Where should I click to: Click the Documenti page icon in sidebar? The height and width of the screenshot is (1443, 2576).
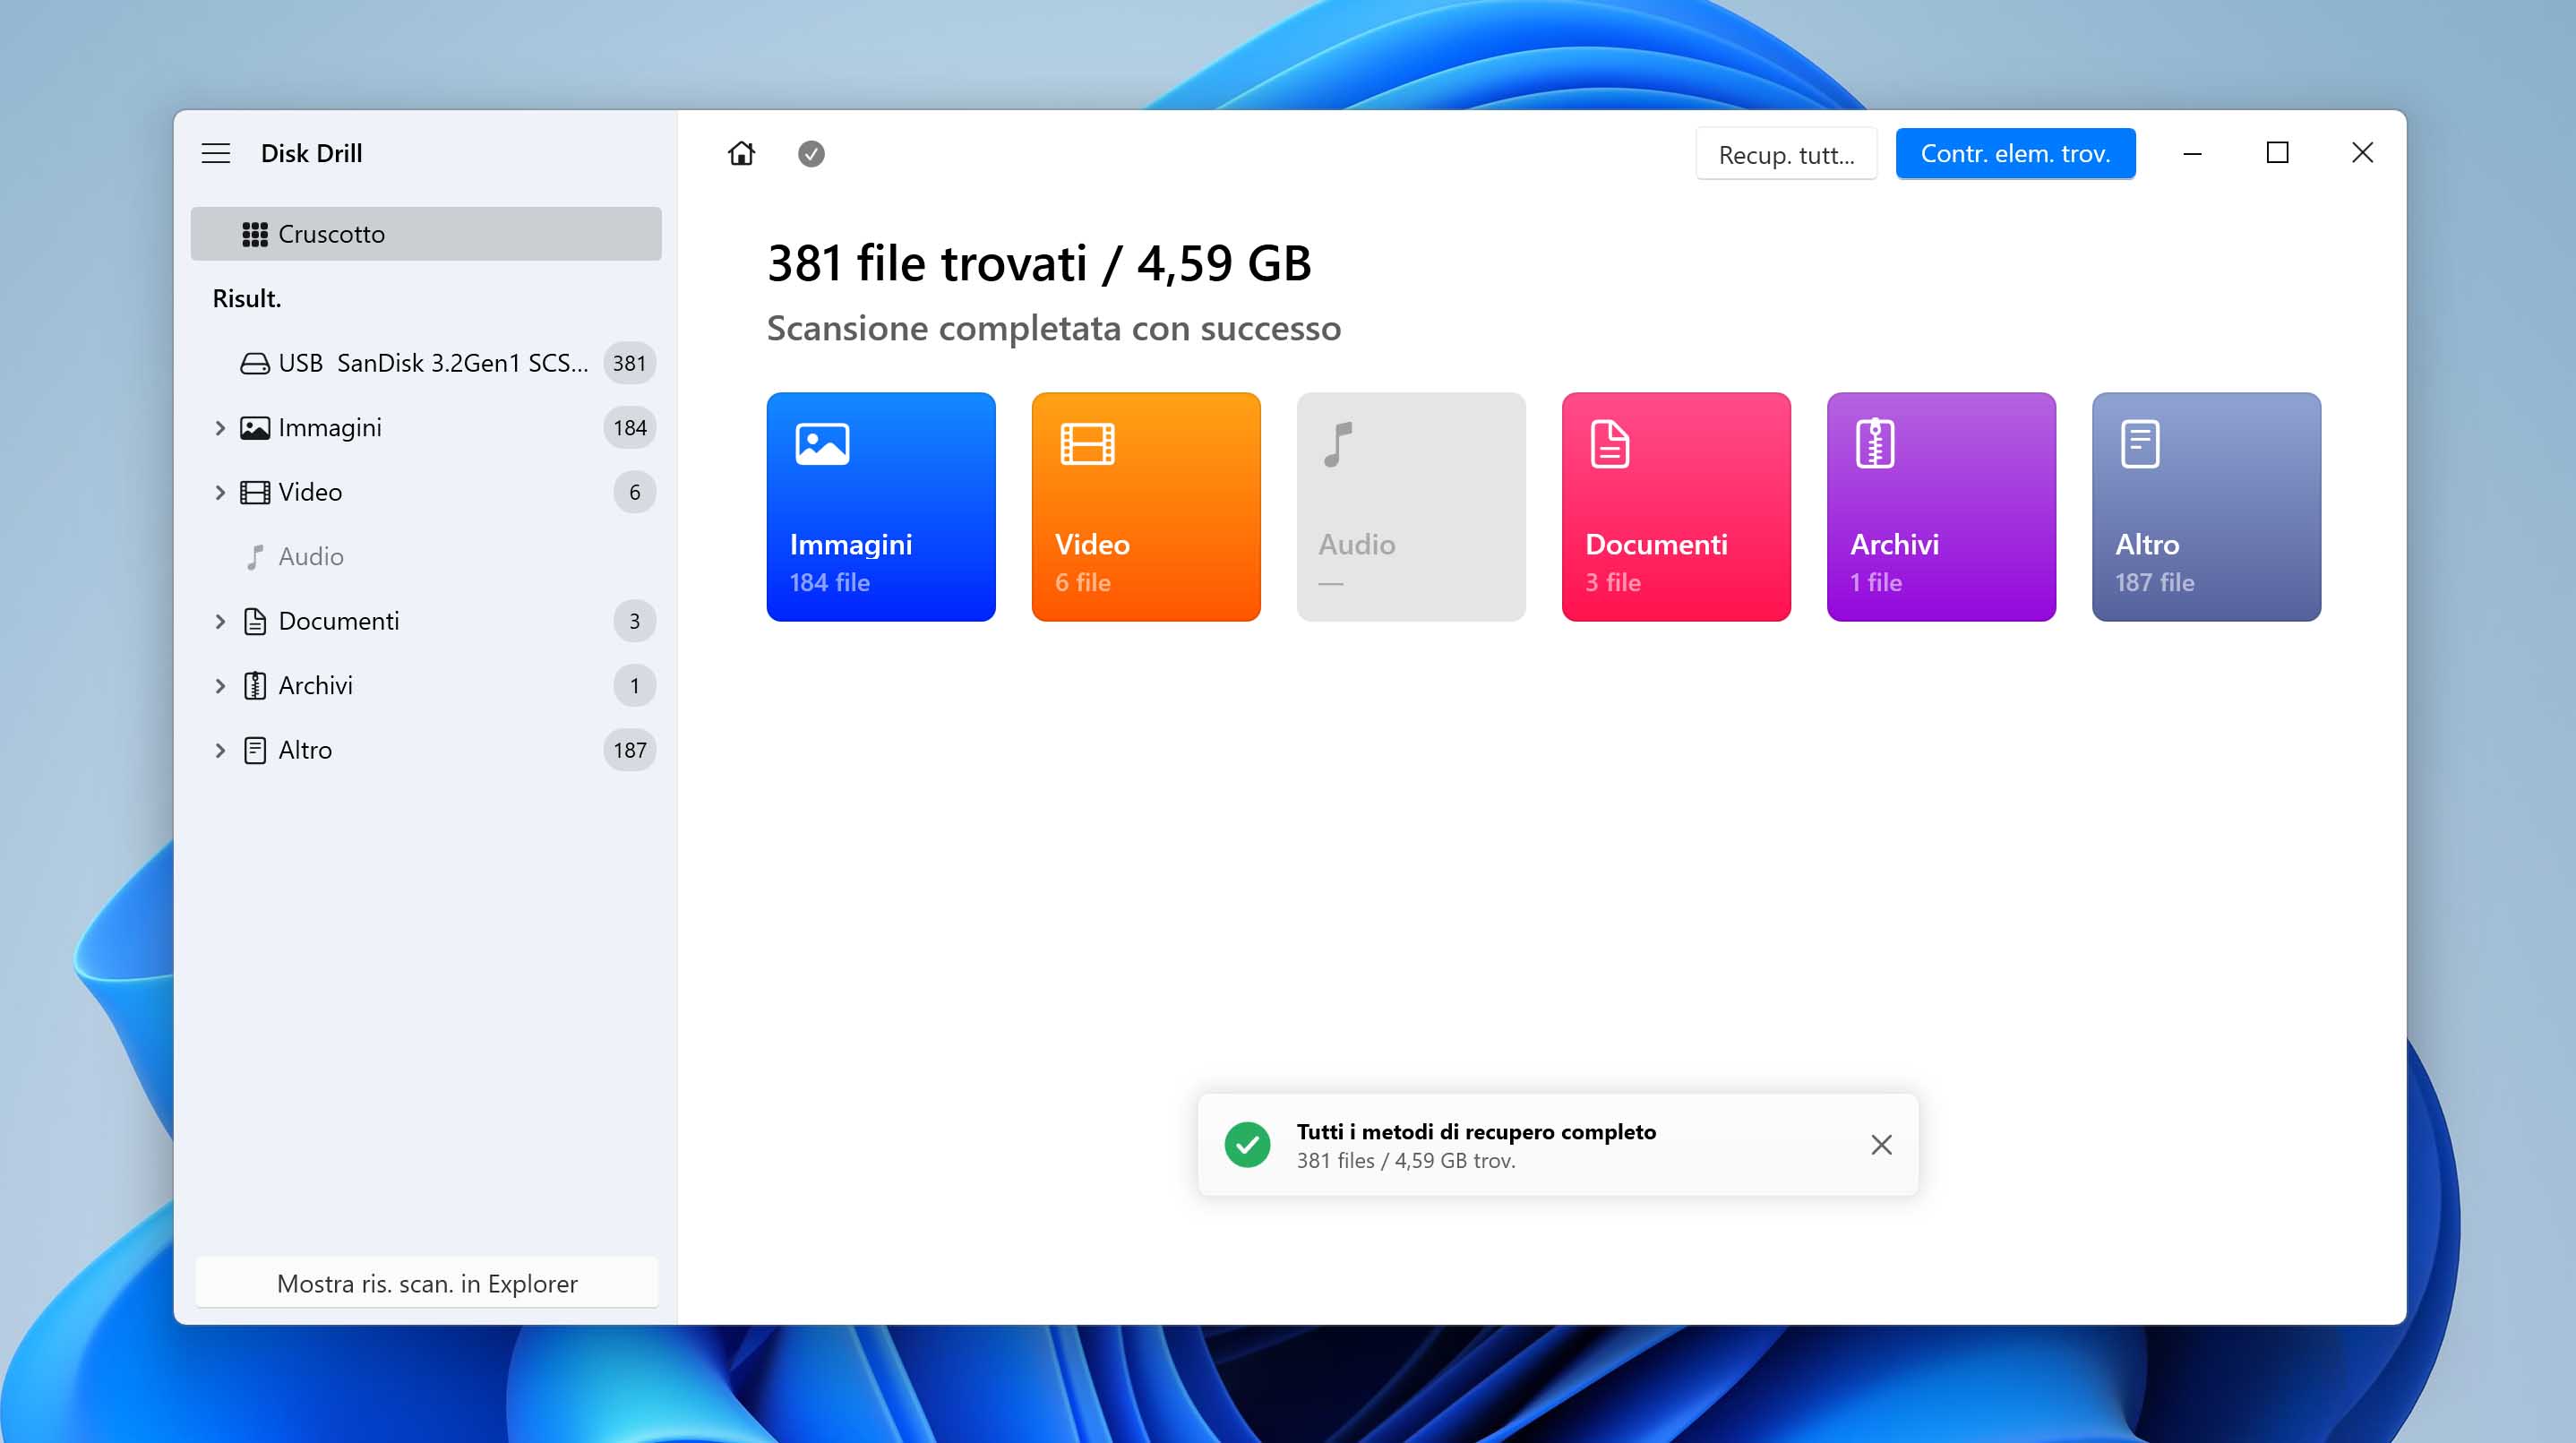[x=254, y=621]
